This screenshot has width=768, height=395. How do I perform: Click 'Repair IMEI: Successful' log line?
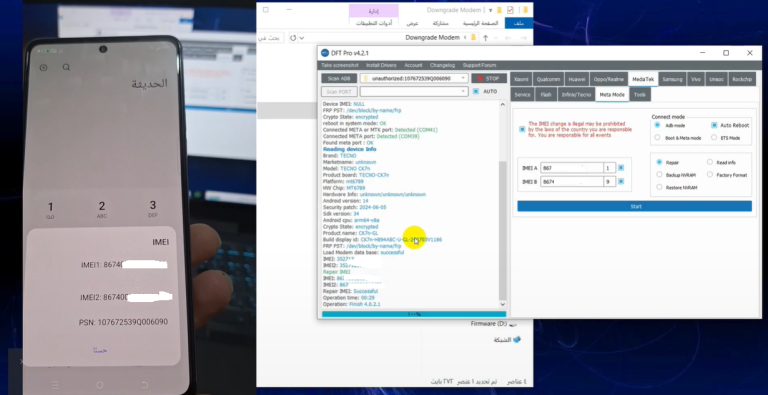click(x=350, y=291)
